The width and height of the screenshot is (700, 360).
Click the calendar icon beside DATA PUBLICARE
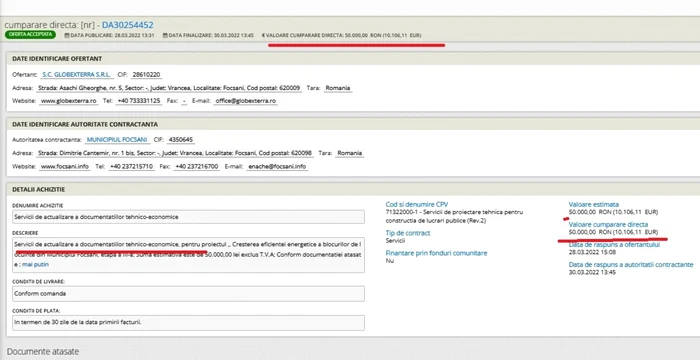(x=67, y=35)
